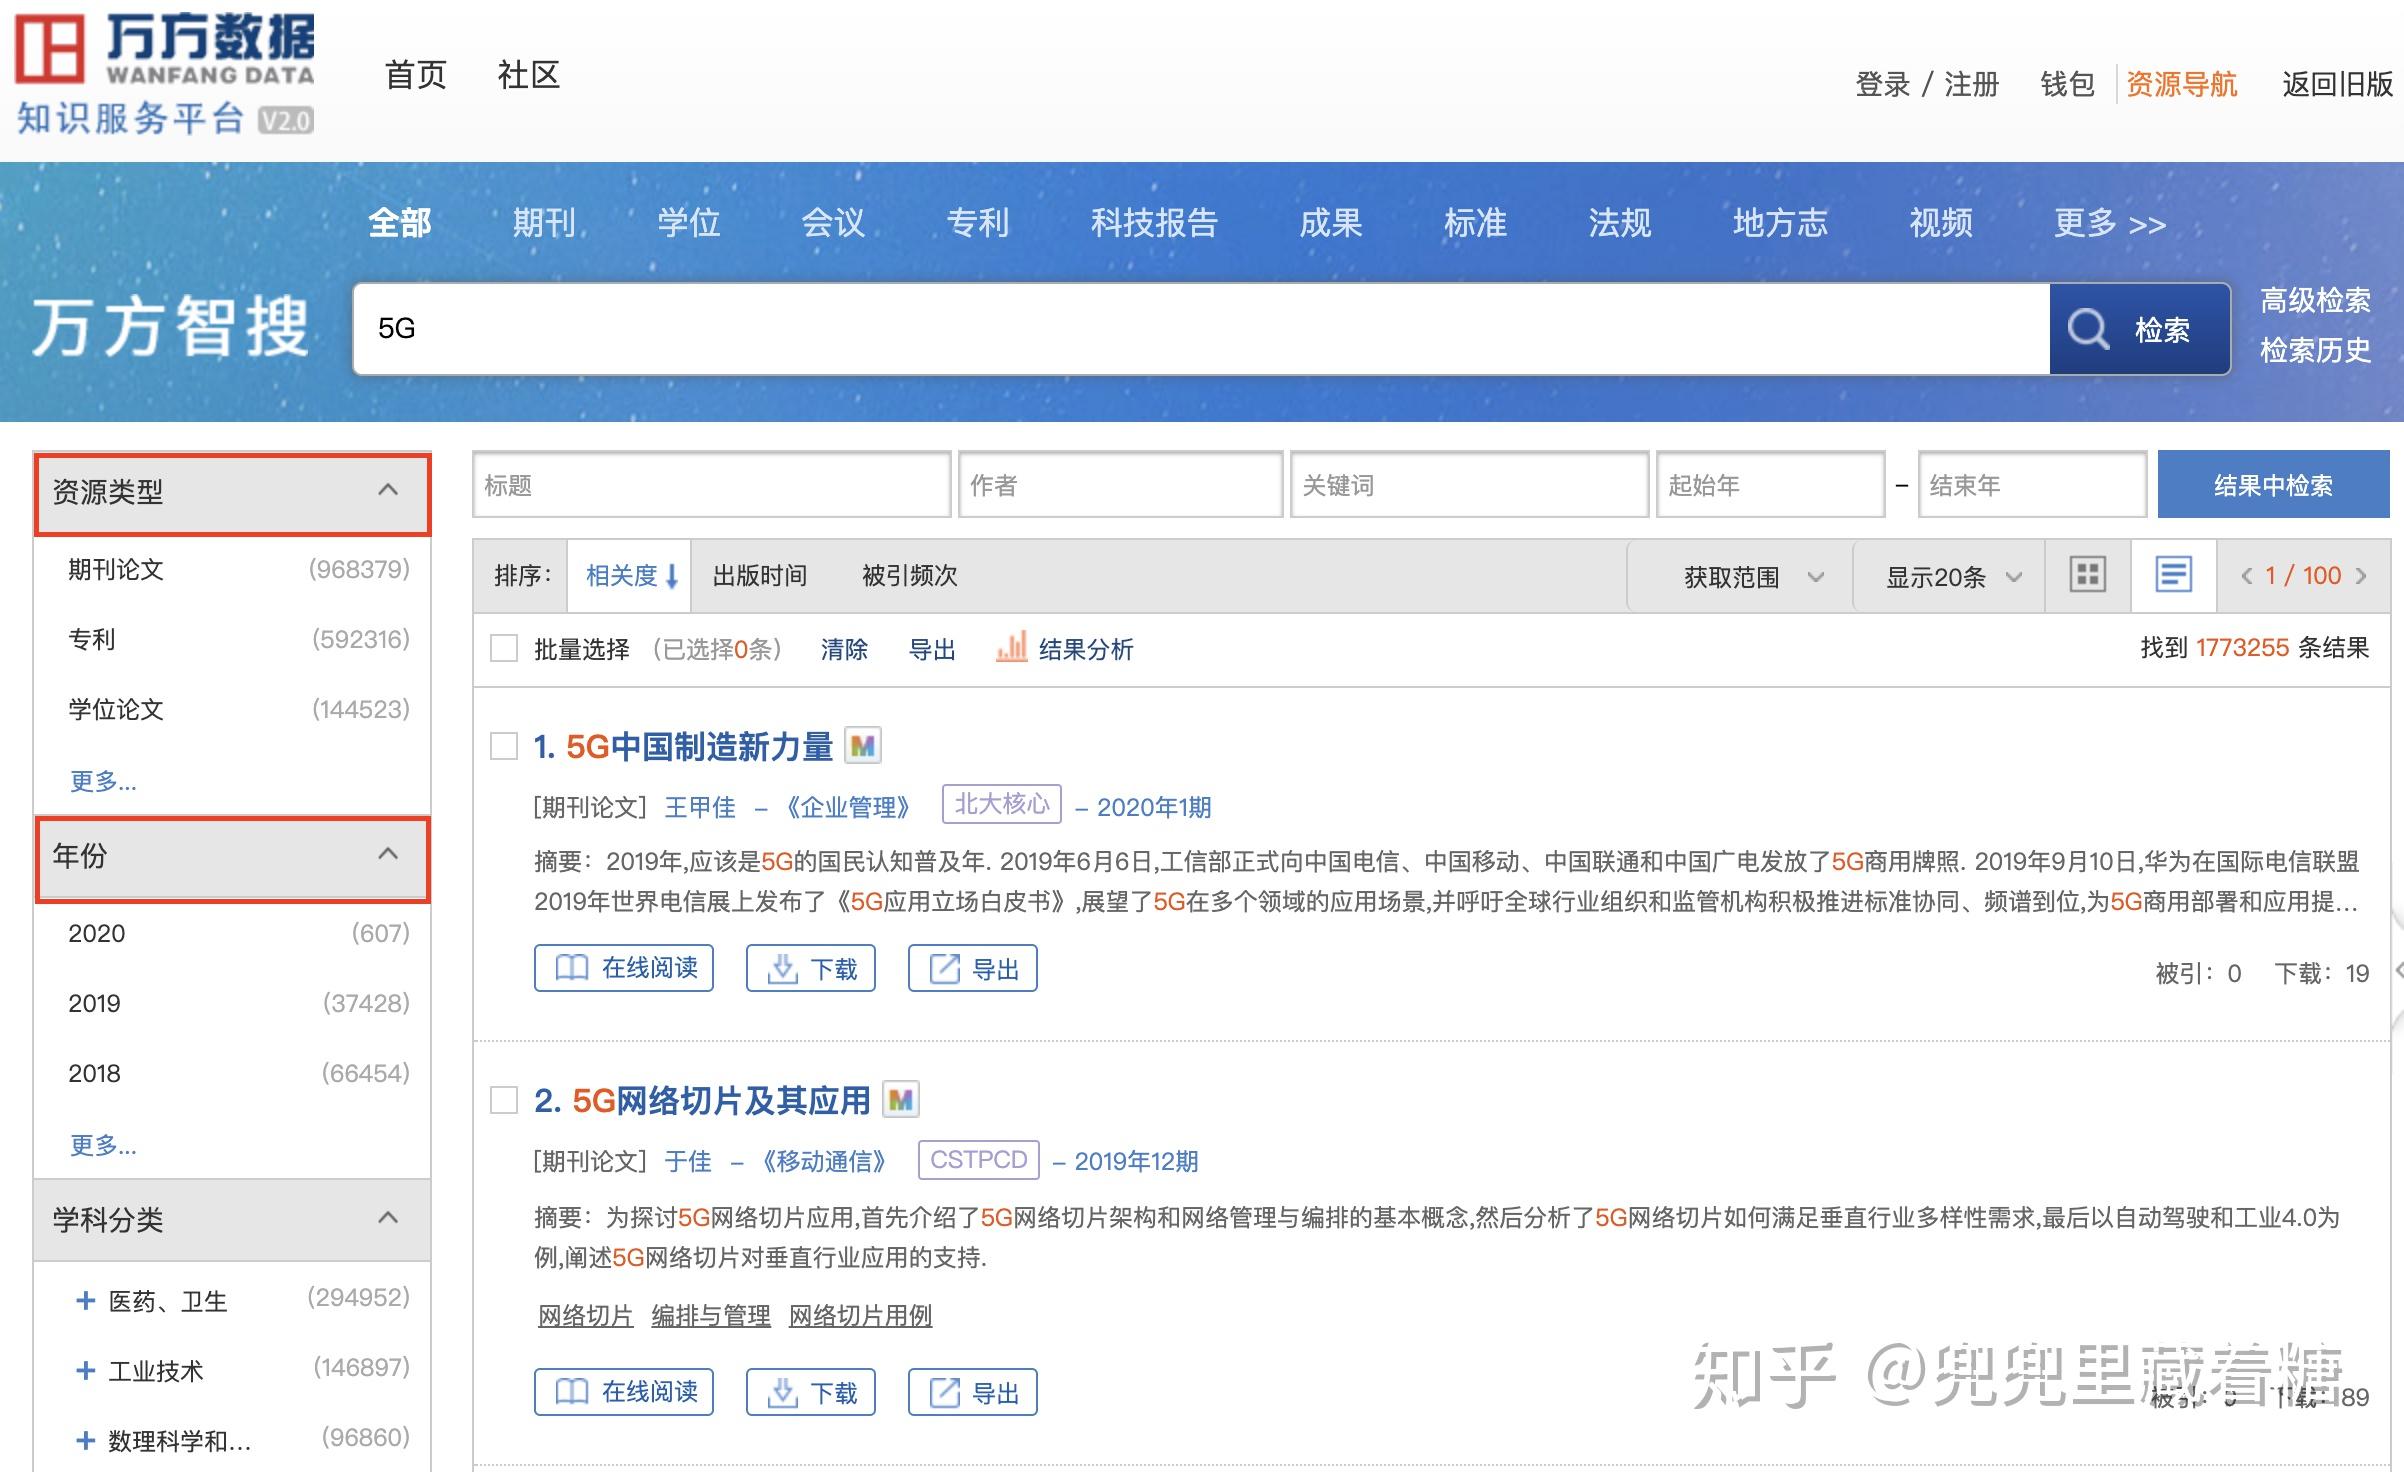Open the 获取范围 dropdown
This screenshot has height=1472, width=2404.
pos(1753,577)
